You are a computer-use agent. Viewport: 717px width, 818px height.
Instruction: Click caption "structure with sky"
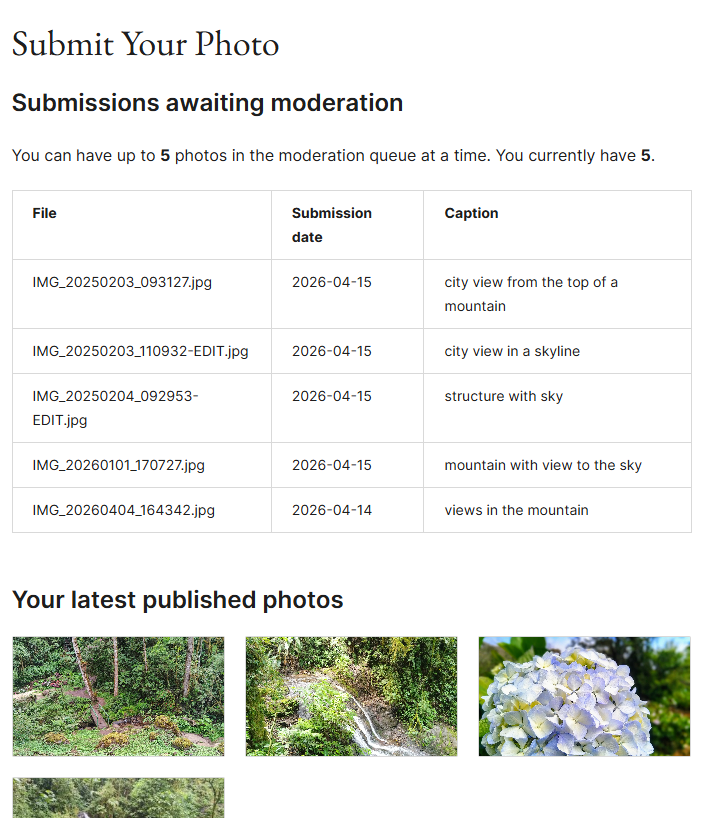pos(503,396)
